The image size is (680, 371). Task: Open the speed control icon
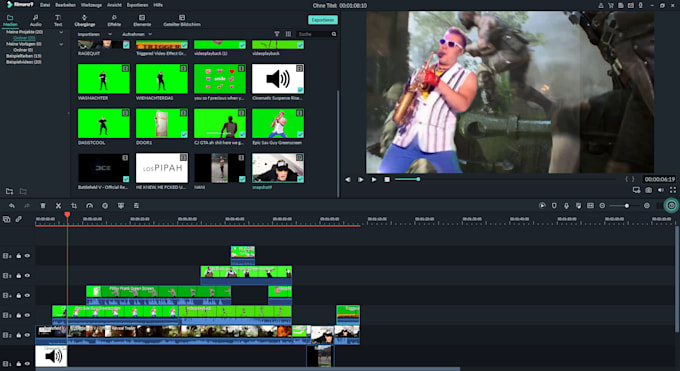(x=89, y=206)
